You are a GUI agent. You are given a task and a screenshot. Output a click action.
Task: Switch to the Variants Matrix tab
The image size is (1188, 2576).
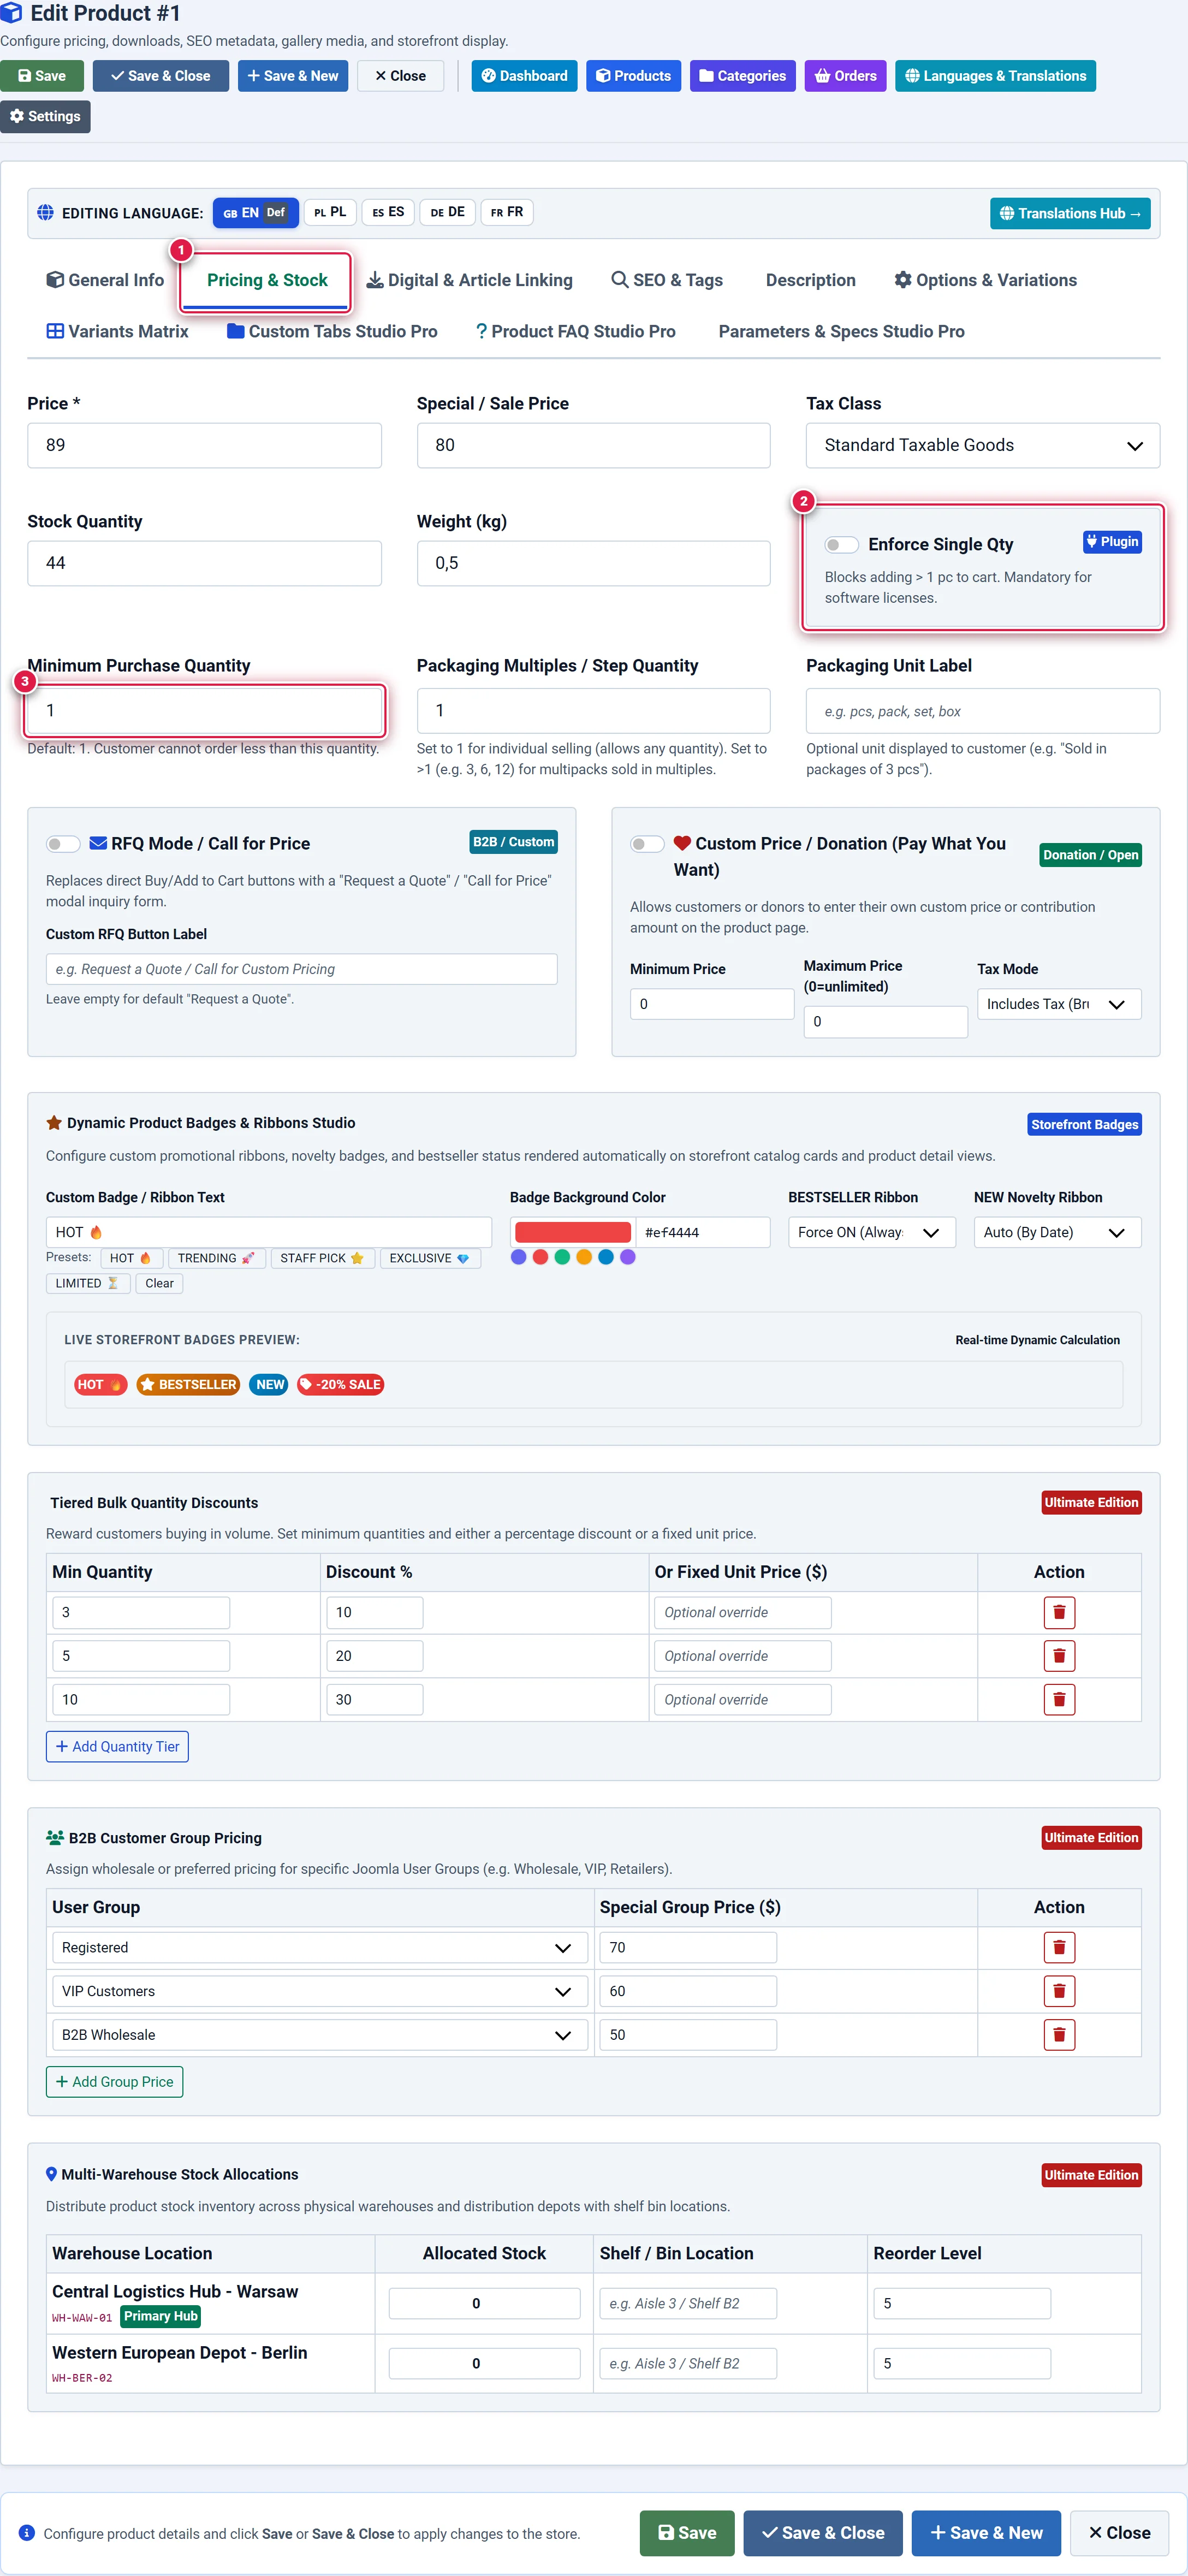(x=118, y=331)
